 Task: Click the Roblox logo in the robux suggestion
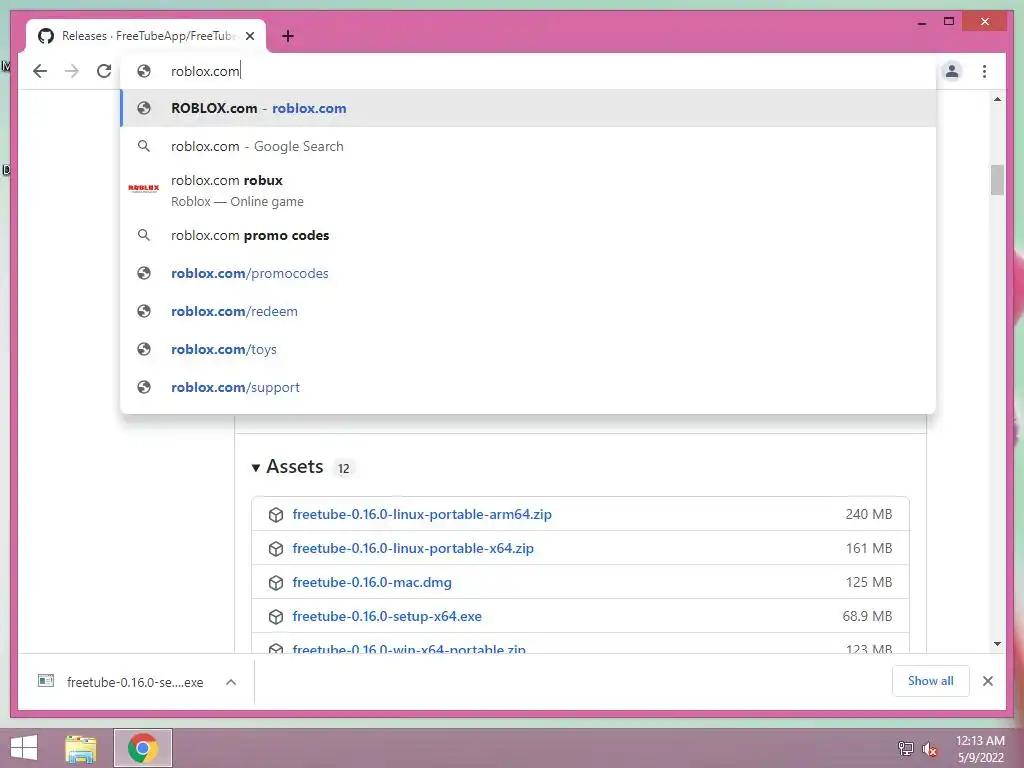(144, 189)
